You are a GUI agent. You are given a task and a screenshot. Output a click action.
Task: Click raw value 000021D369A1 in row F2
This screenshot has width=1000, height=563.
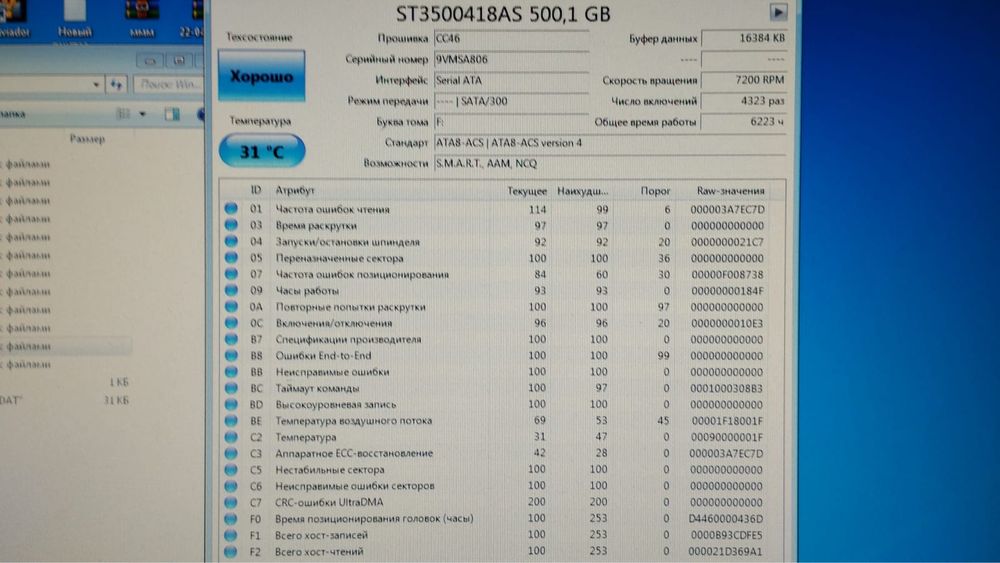(726, 552)
